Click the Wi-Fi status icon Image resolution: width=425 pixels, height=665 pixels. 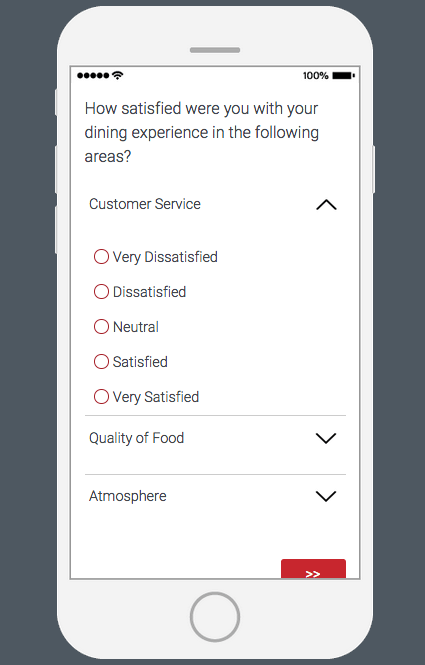117,75
